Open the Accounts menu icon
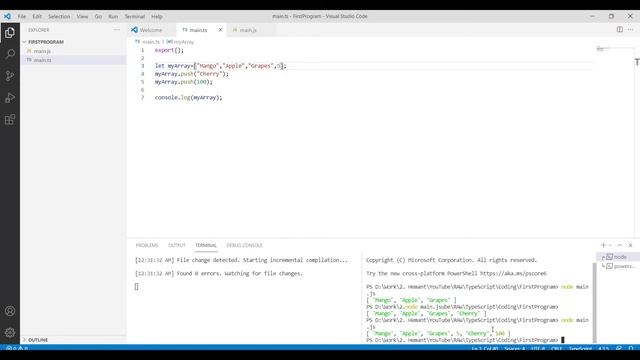 10,311
